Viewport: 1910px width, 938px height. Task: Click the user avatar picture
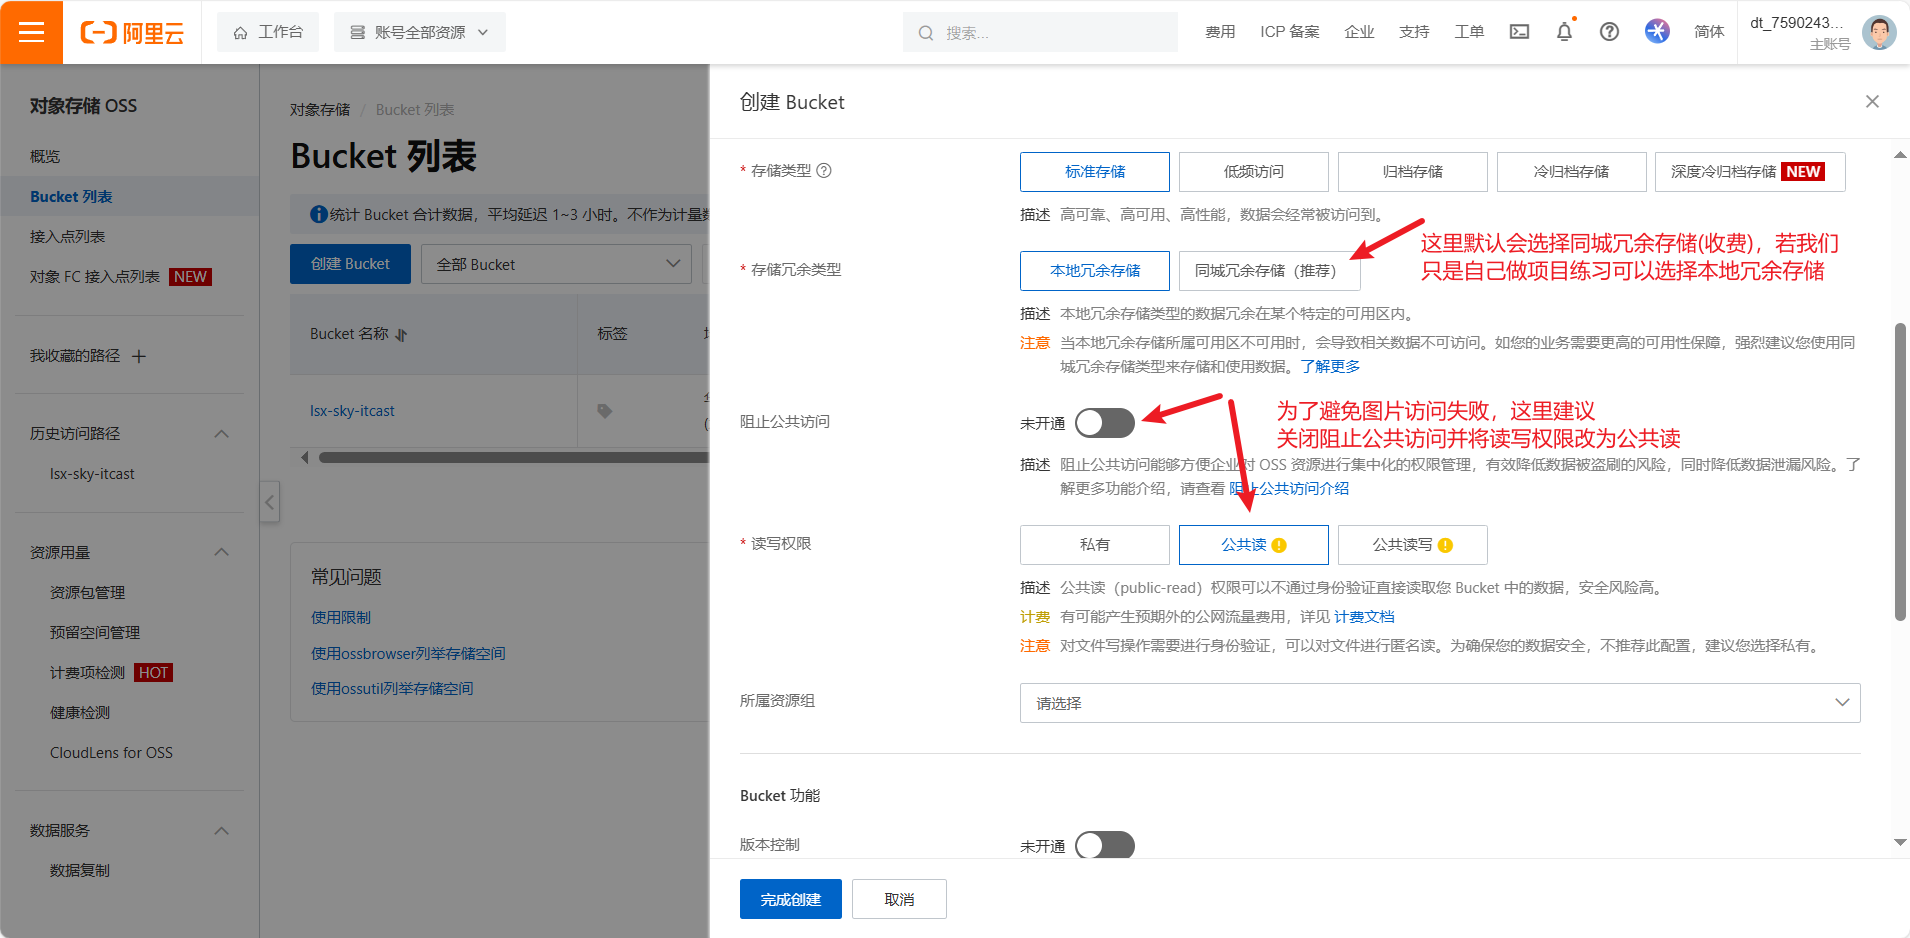point(1880,32)
